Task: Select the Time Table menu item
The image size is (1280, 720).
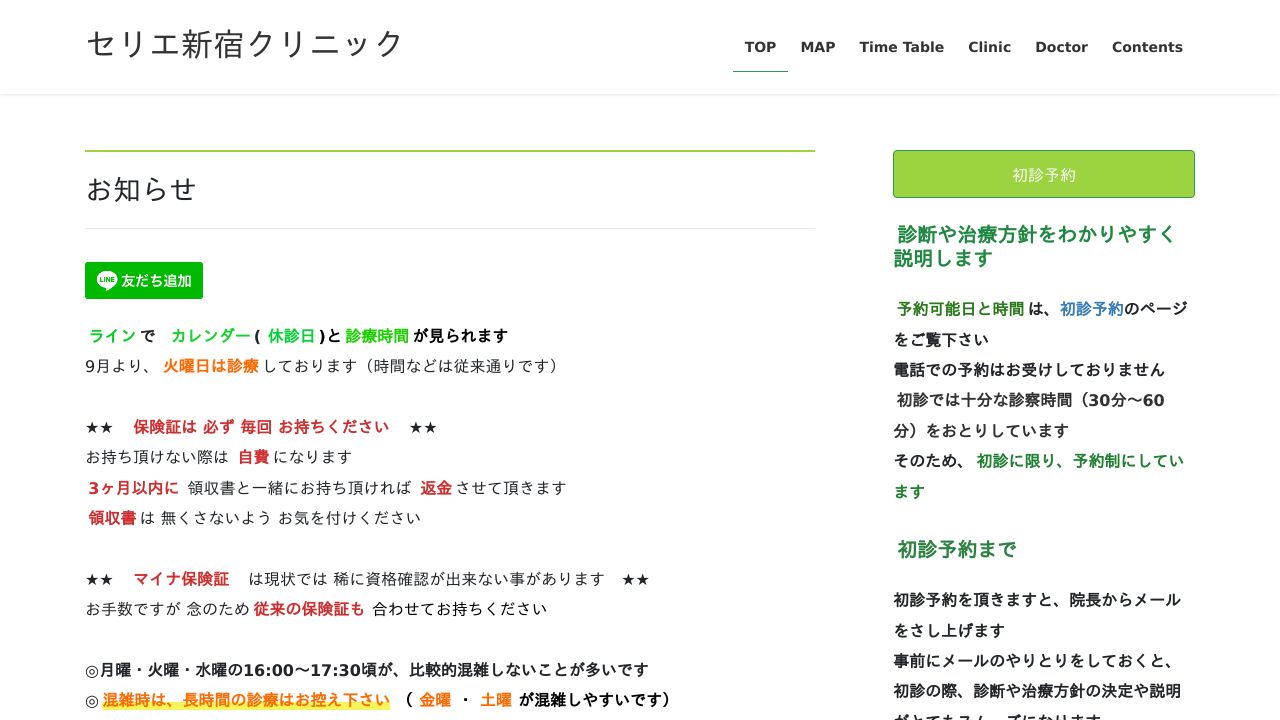Action: [901, 47]
